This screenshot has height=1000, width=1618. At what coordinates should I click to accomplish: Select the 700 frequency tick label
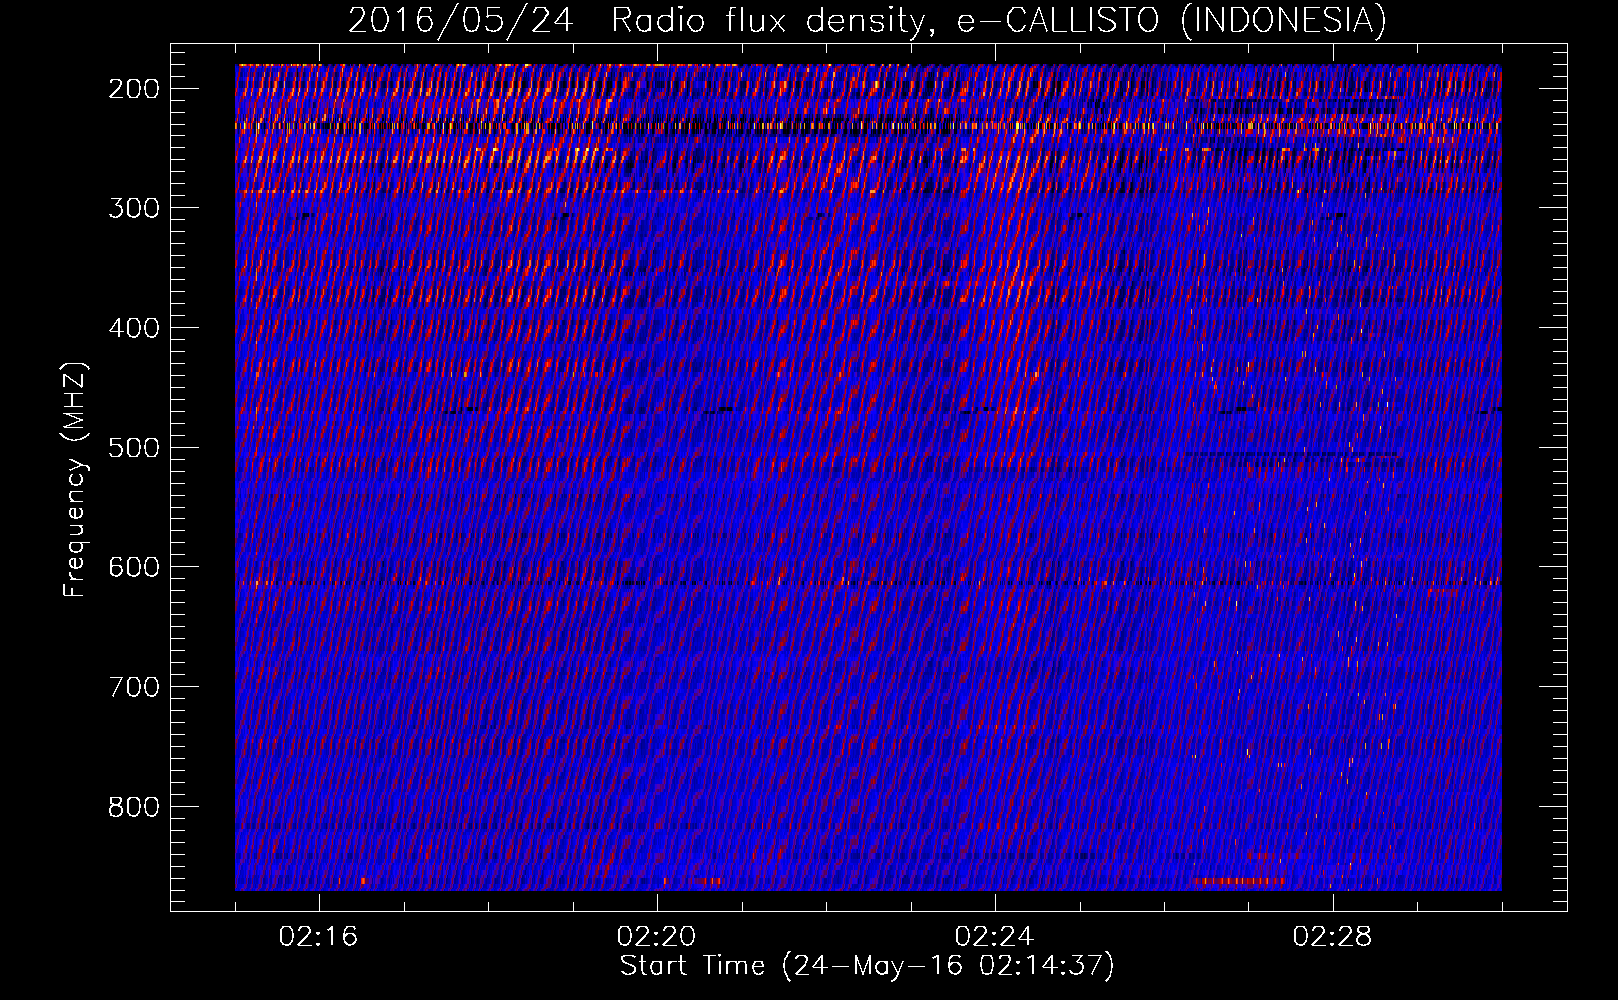[x=134, y=688]
